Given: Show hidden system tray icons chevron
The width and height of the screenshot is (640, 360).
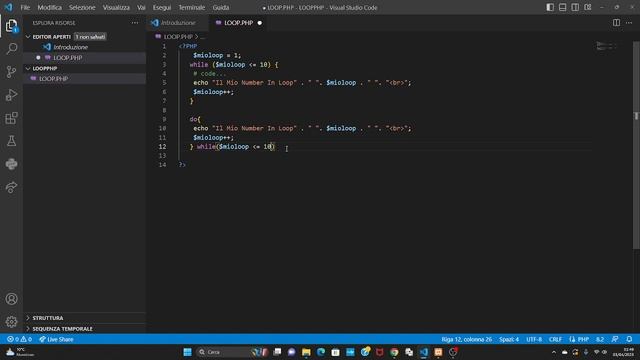Looking at the screenshot, I should (x=553, y=352).
